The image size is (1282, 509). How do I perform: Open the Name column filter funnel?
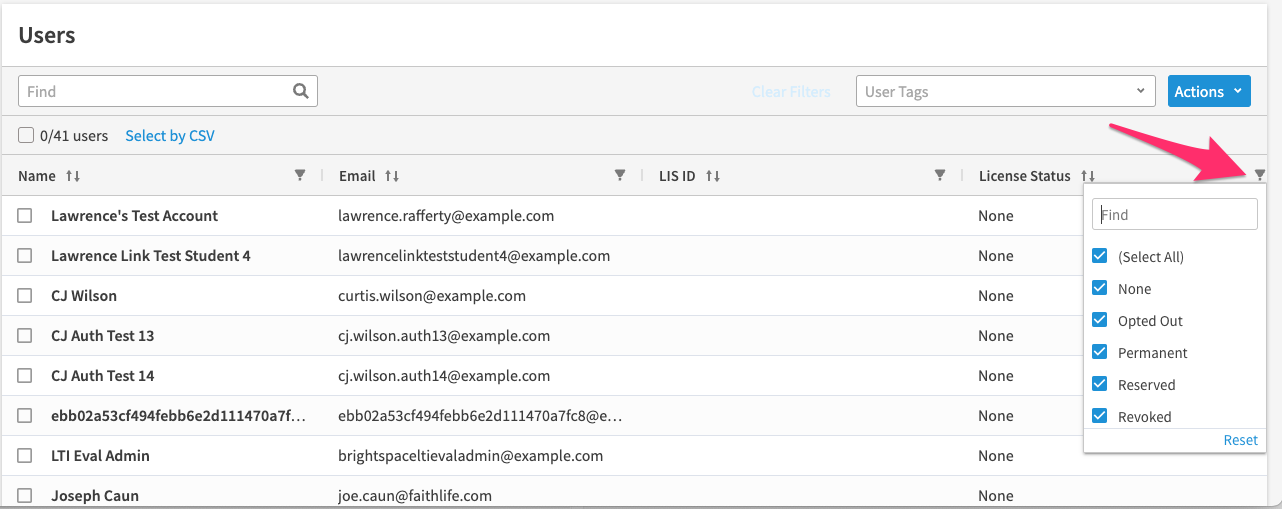pyautogui.click(x=300, y=175)
